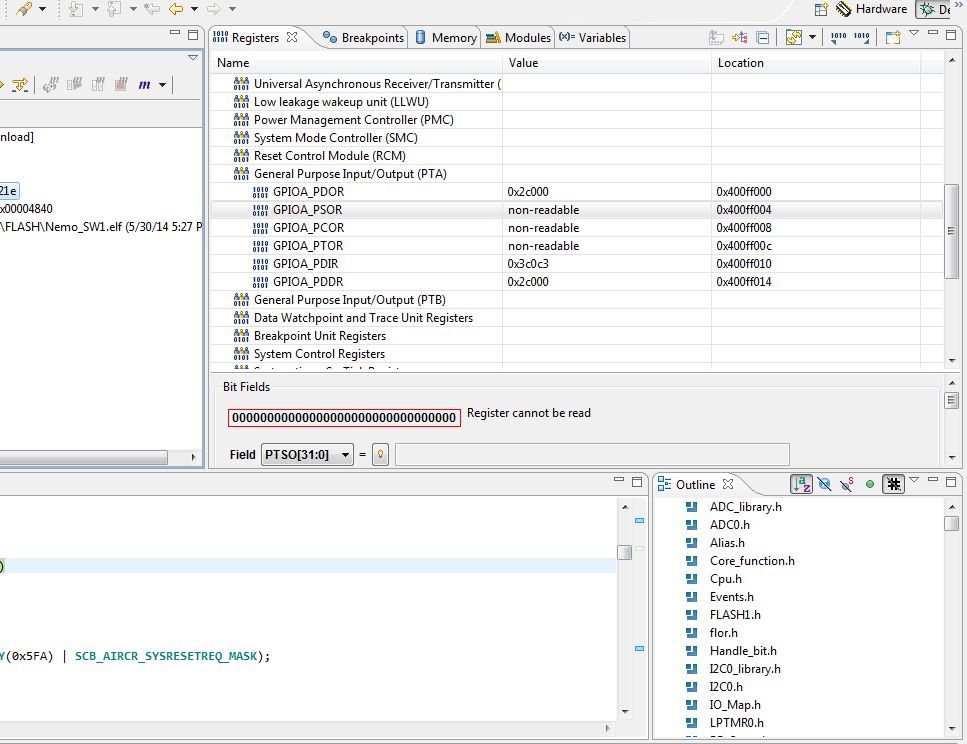Click the Next Annotation icon in top toolbar

pos(76,9)
